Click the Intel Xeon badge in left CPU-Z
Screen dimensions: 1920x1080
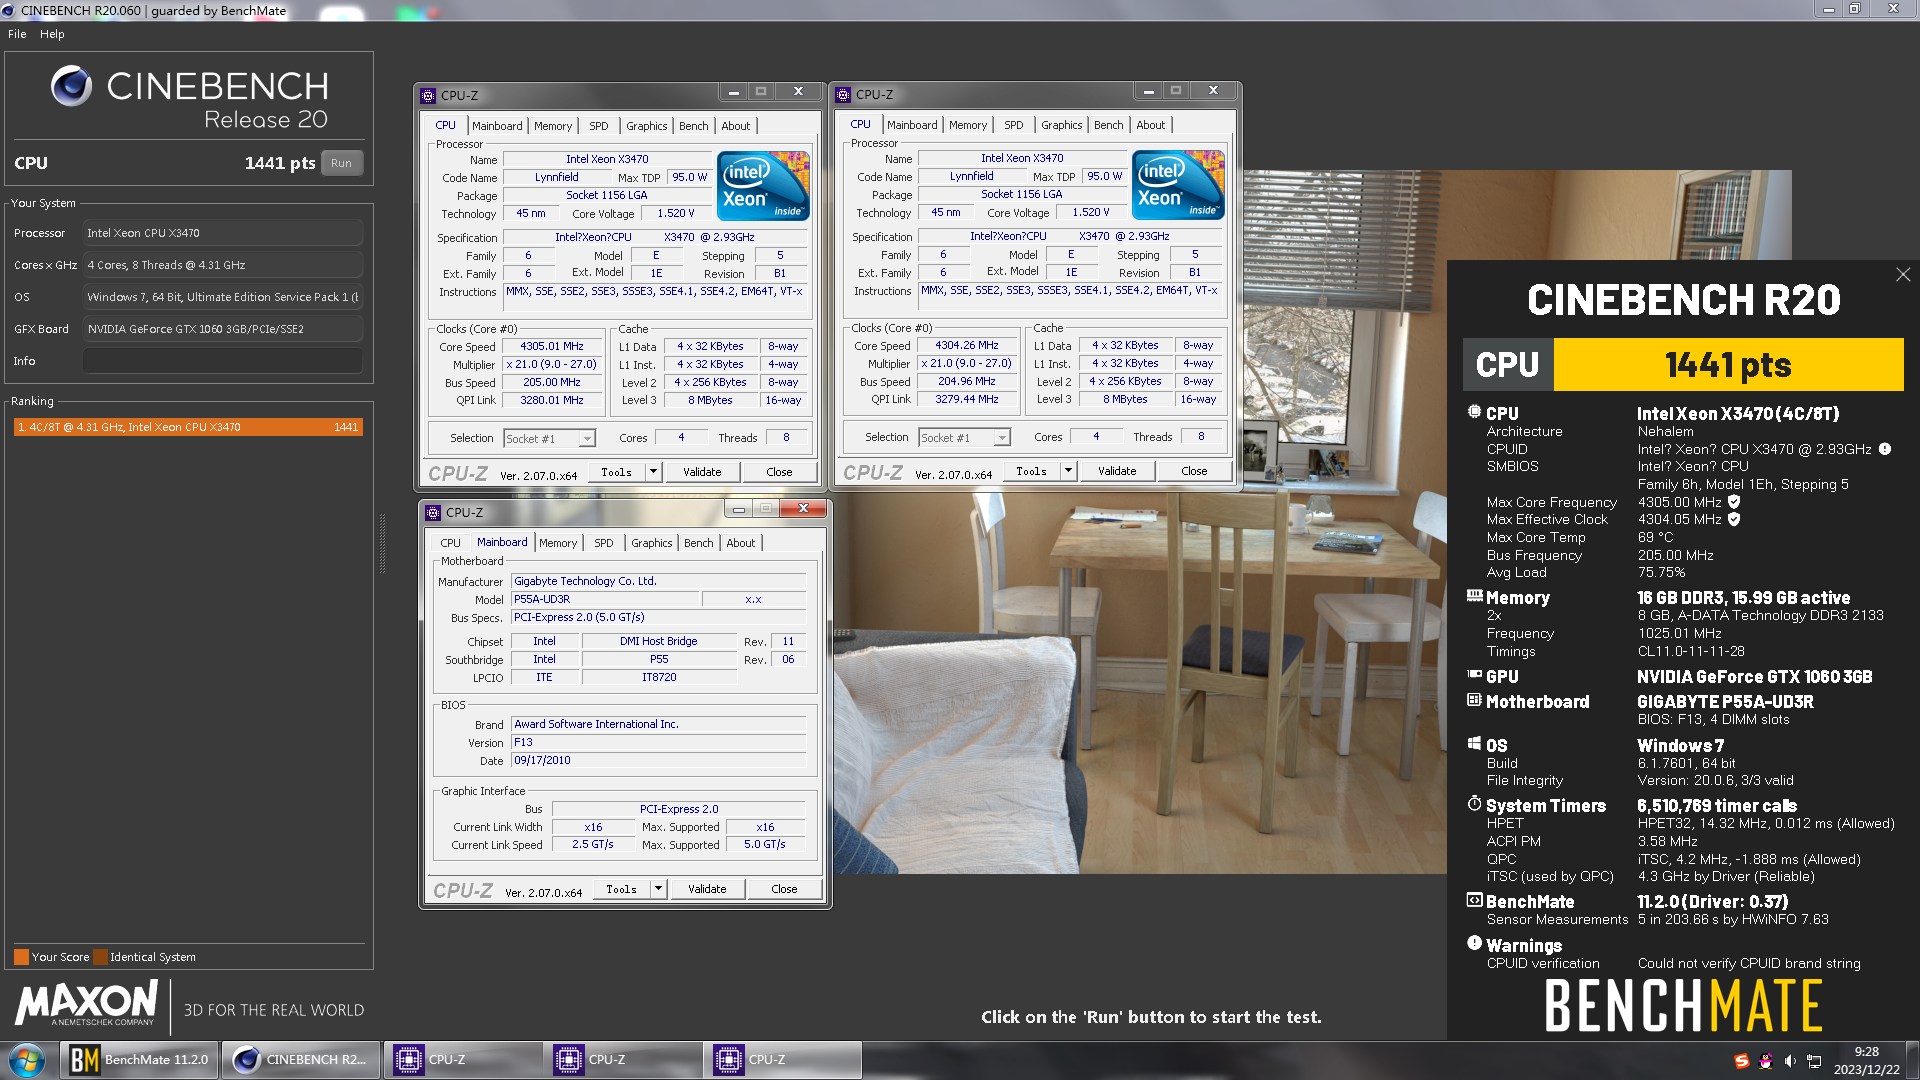pyautogui.click(x=764, y=186)
